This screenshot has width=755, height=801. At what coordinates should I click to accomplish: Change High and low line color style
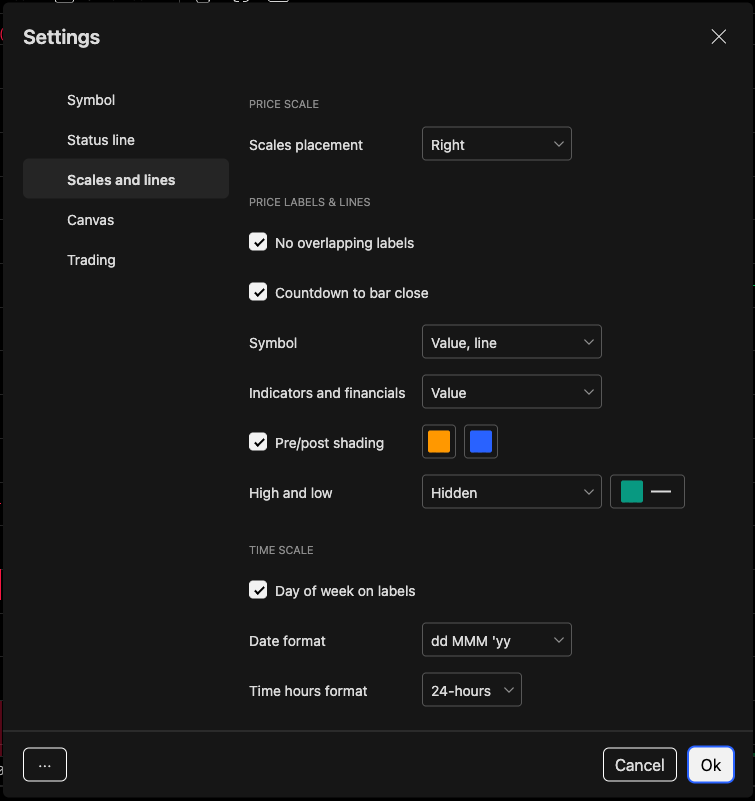647,492
